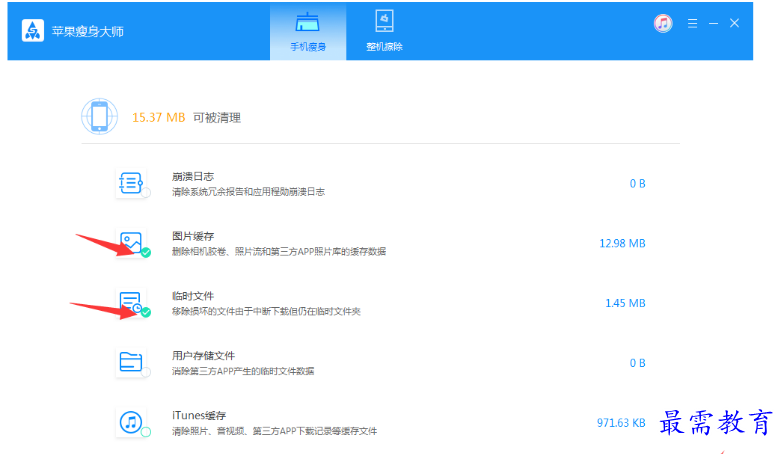Click the 1.45 MB size value
This screenshot has height=454, width=781.
[625, 303]
